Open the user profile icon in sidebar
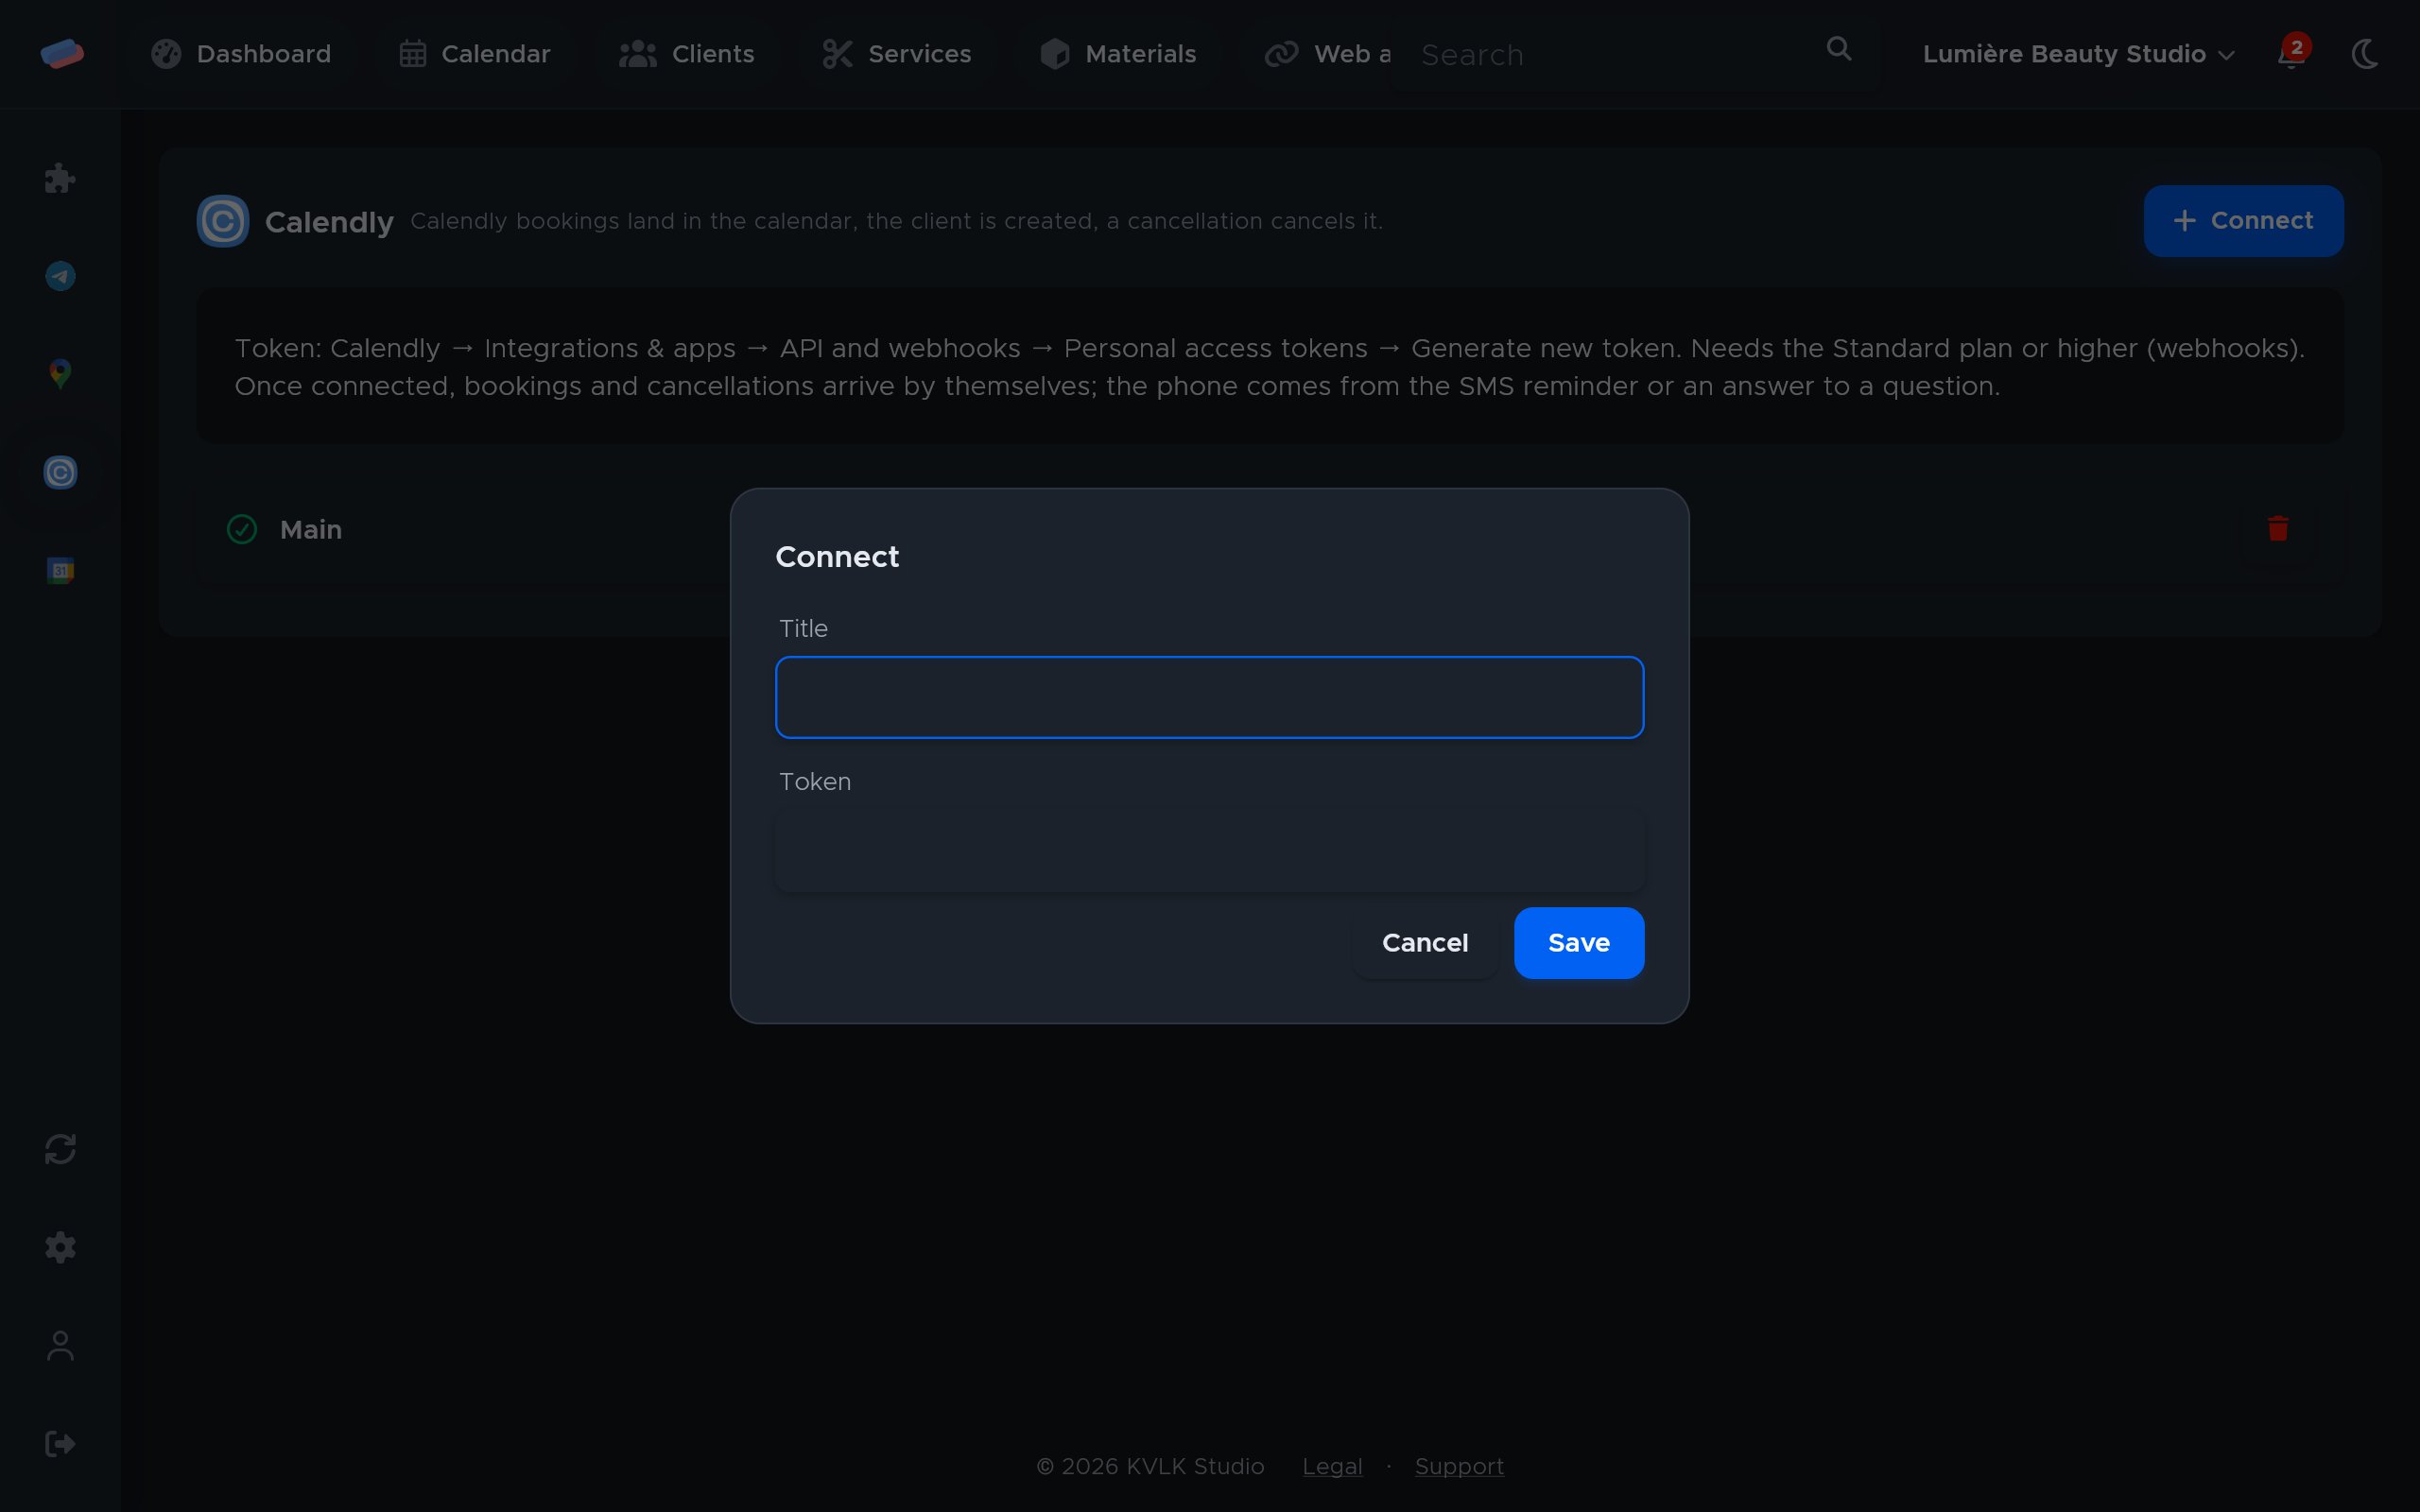The height and width of the screenshot is (1512, 2420). pos(60,1345)
